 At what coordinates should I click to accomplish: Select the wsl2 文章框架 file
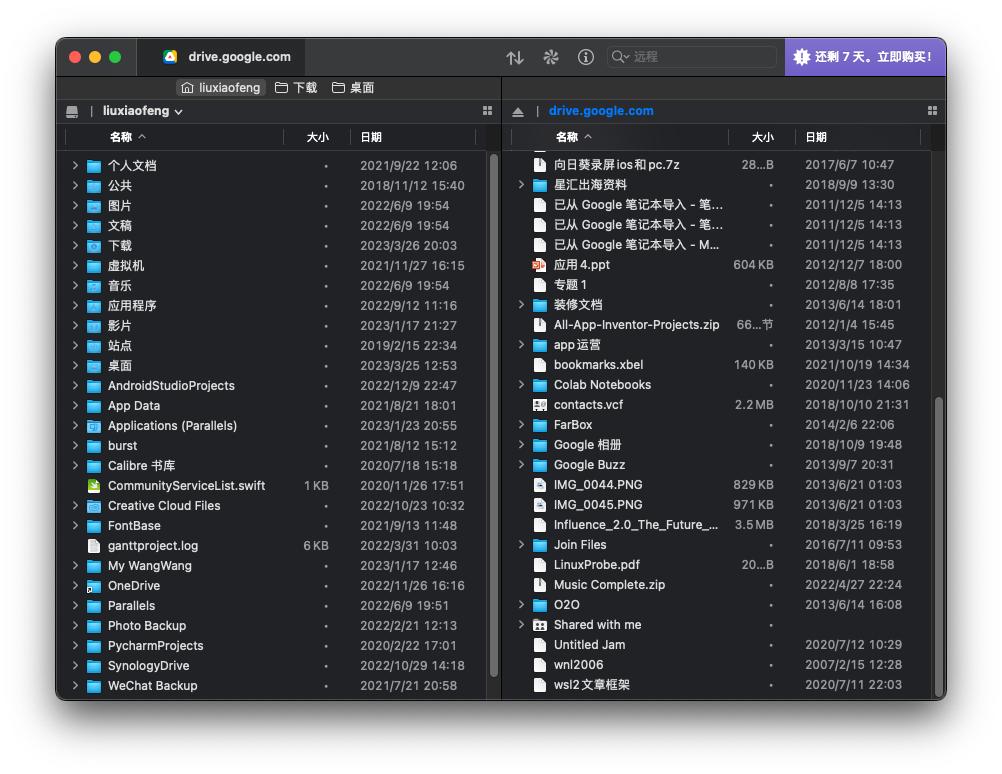[x=719, y=685]
